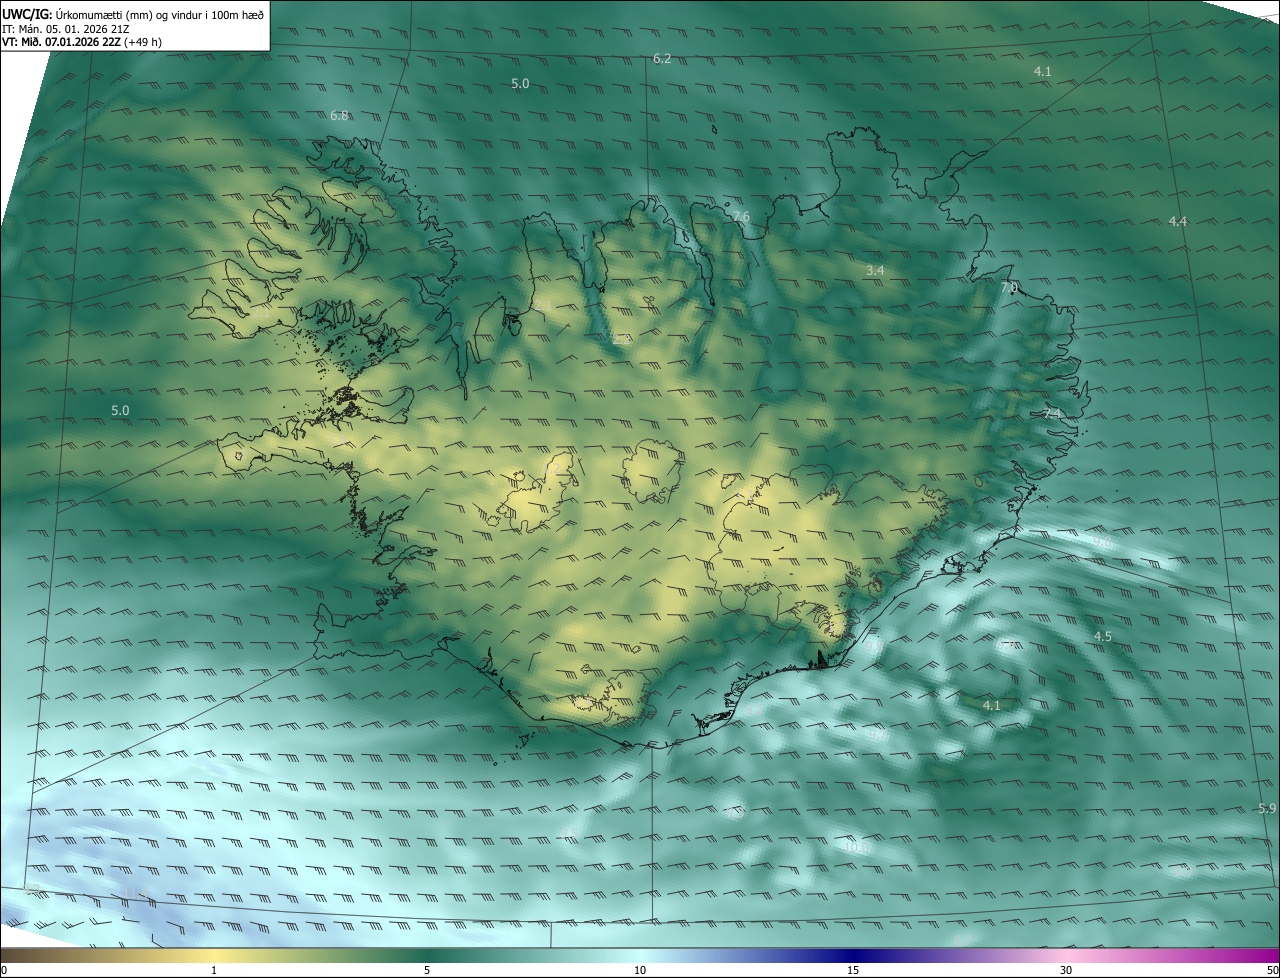Select the 4.4 value on the map
This screenshot has height=978, width=1280.
[x=1178, y=221]
